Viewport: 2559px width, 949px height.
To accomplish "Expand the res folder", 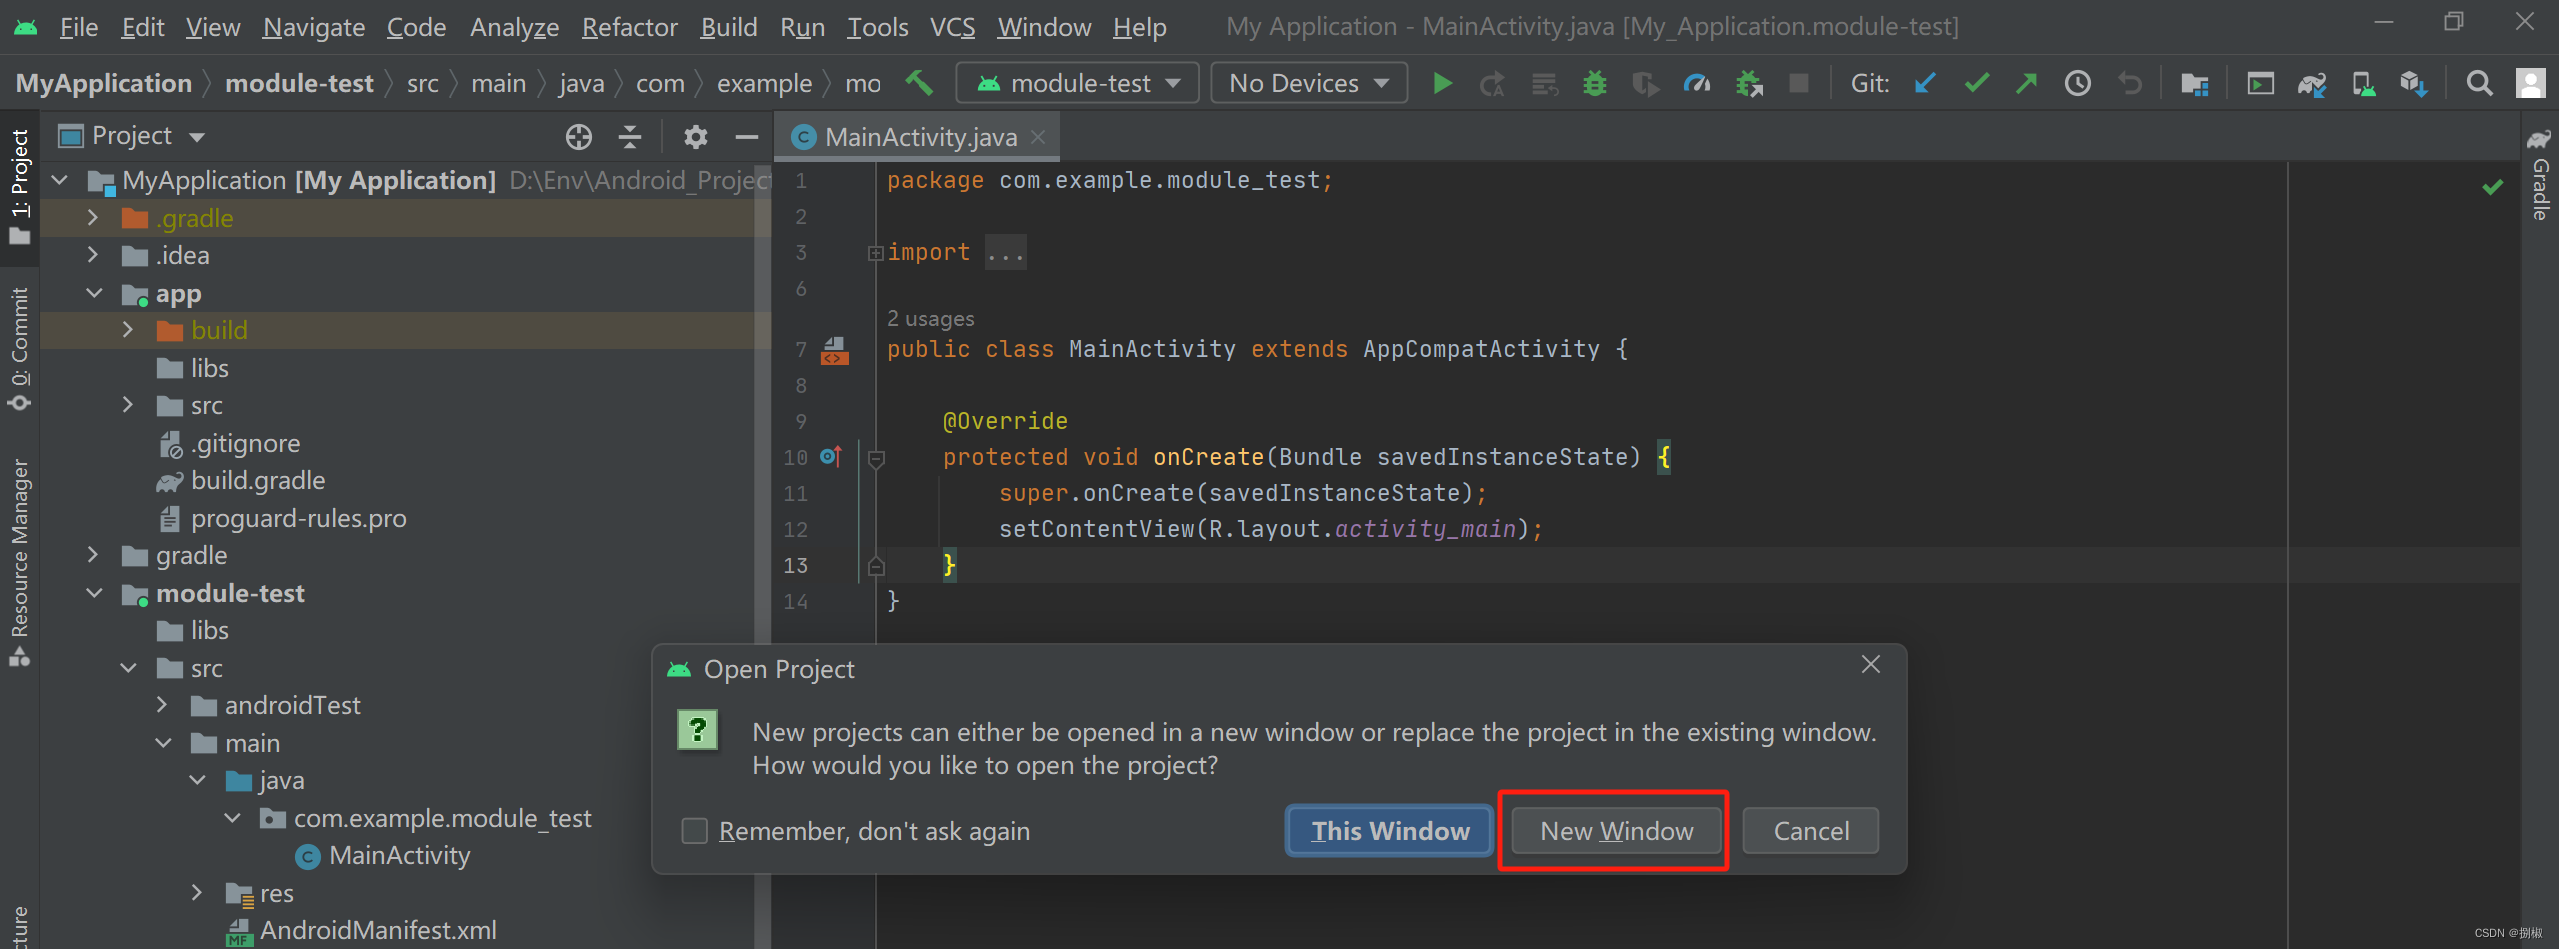I will tap(197, 893).
